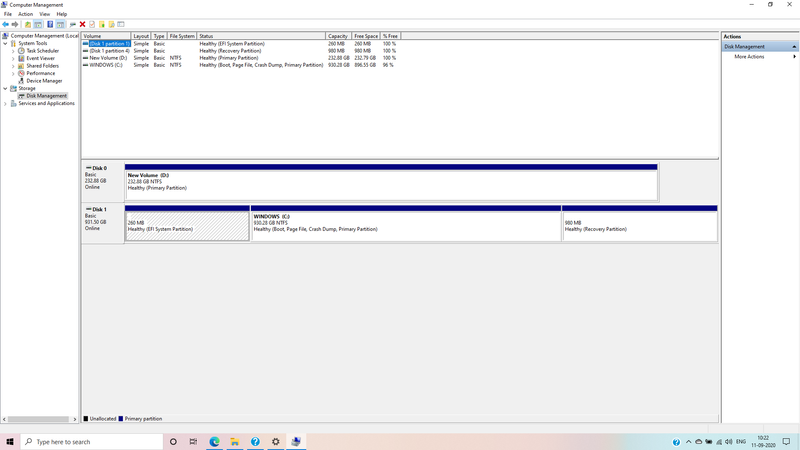Open Settings gear from the taskbar
Screen dimensions: 800x450
coord(276,442)
